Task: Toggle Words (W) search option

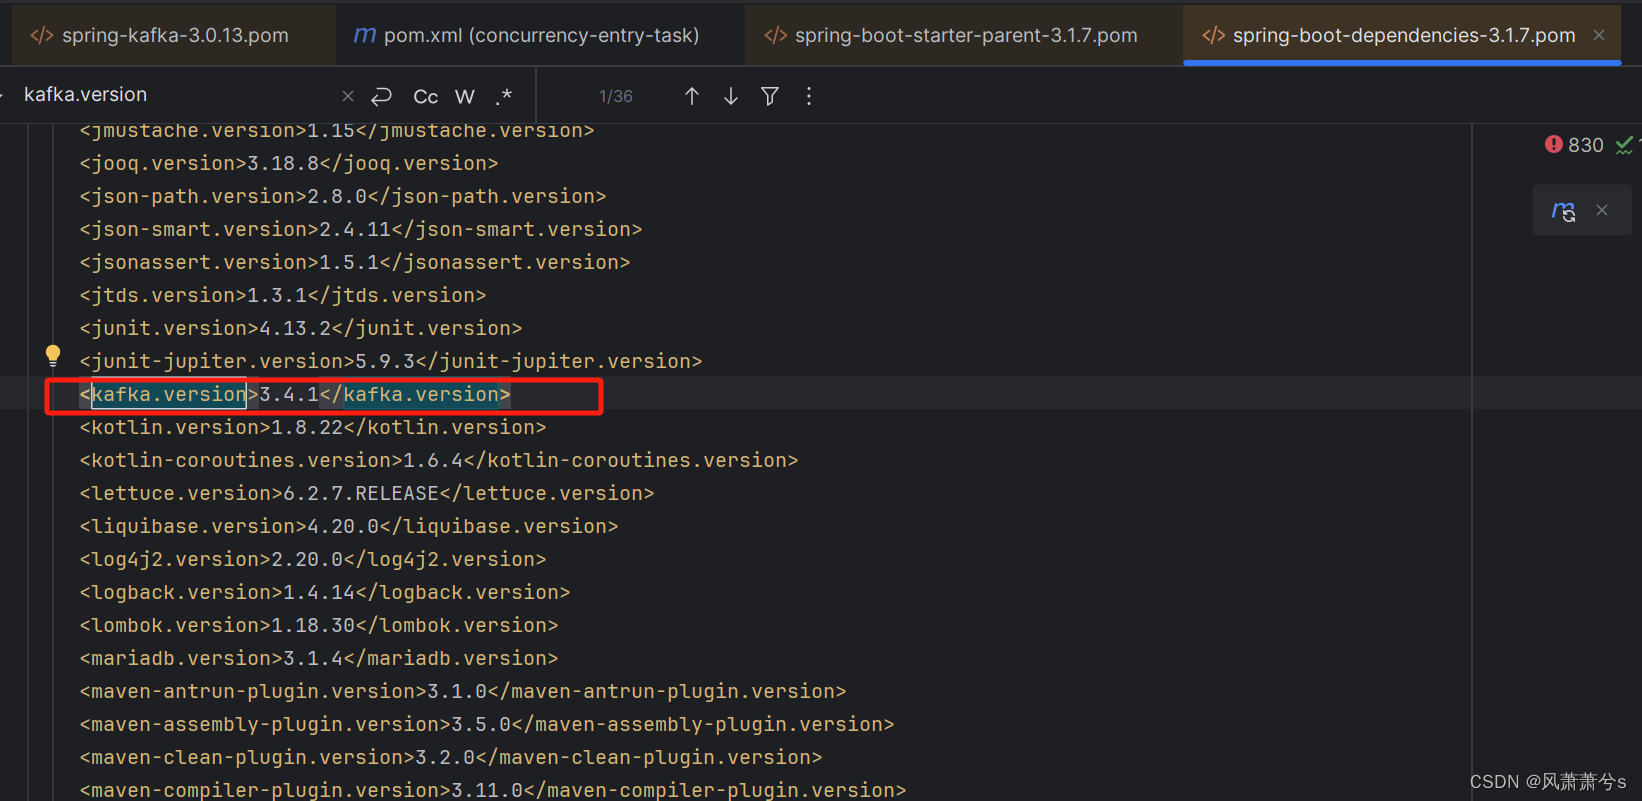Action: pyautogui.click(x=465, y=96)
